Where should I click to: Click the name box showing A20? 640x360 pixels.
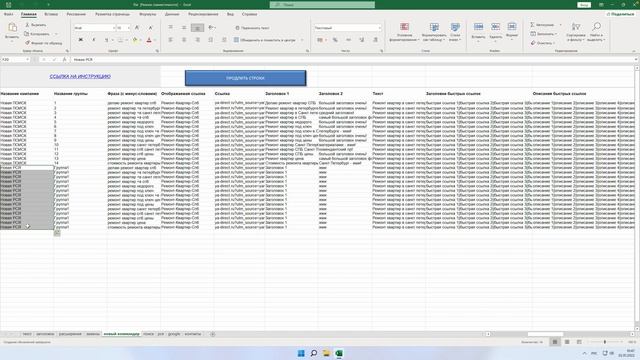tap(16, 60)
